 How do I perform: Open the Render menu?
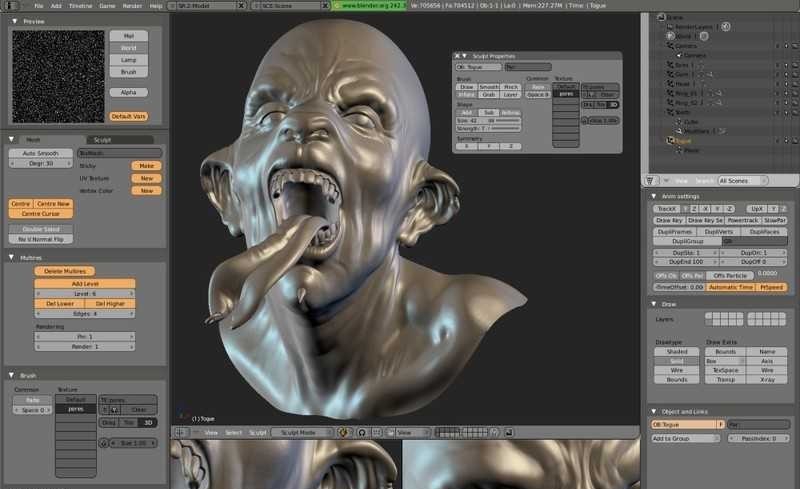click(132, 6)
